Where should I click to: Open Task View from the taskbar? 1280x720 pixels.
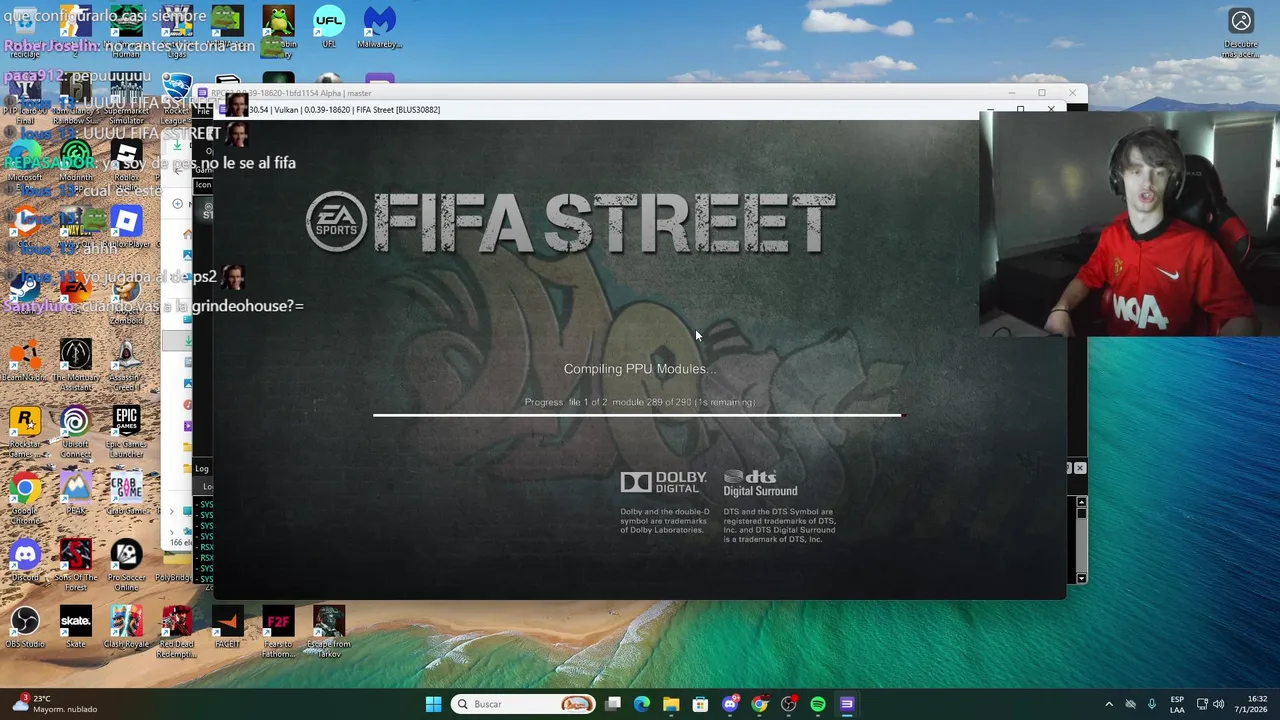tap(613, 704)
